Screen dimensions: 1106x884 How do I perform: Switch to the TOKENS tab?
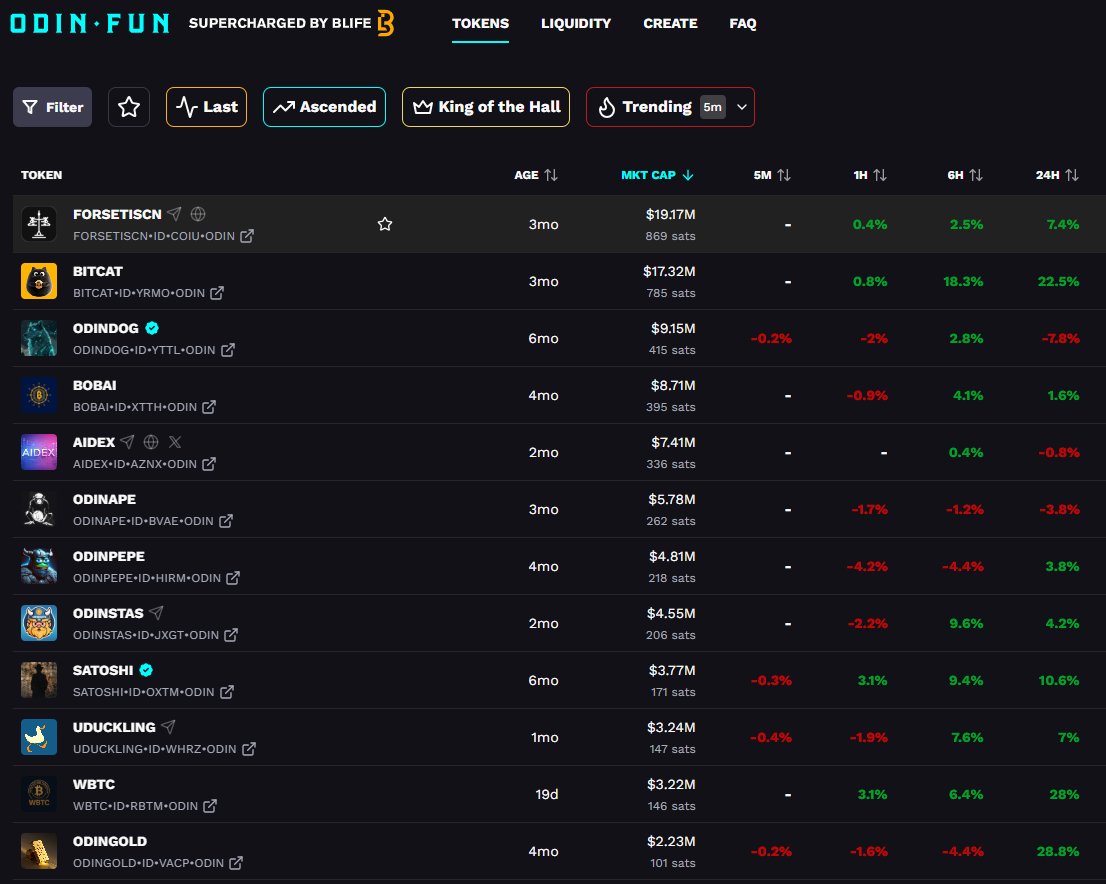point(480,23)
